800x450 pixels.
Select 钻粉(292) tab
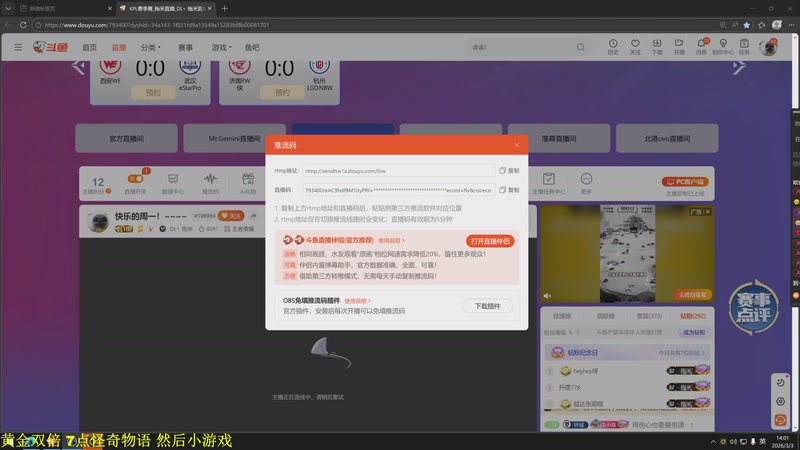(x=692, y=316)
